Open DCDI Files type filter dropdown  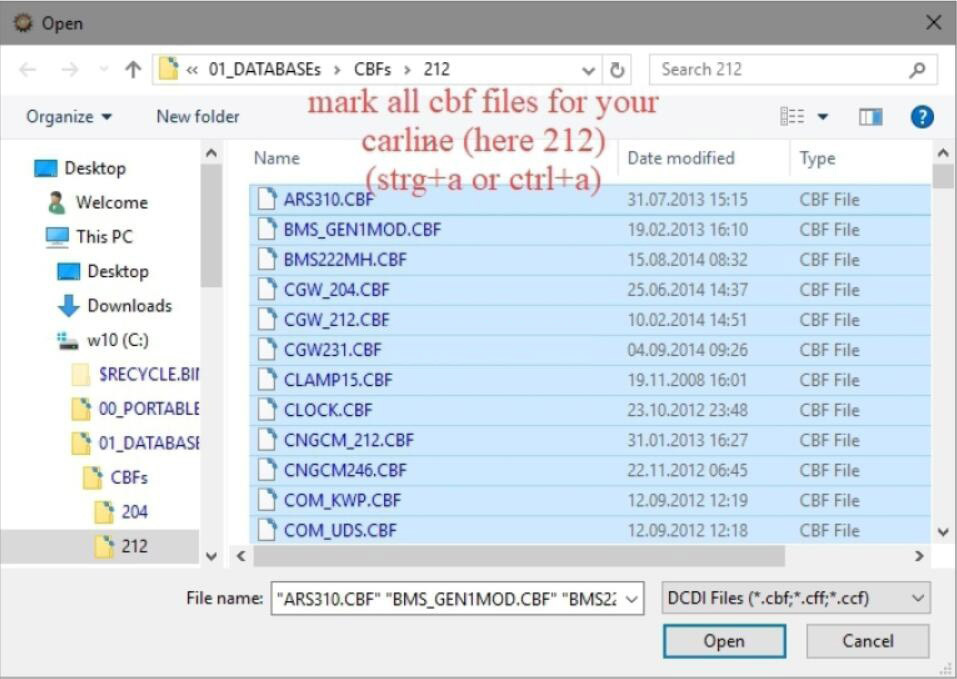point(796,598)
